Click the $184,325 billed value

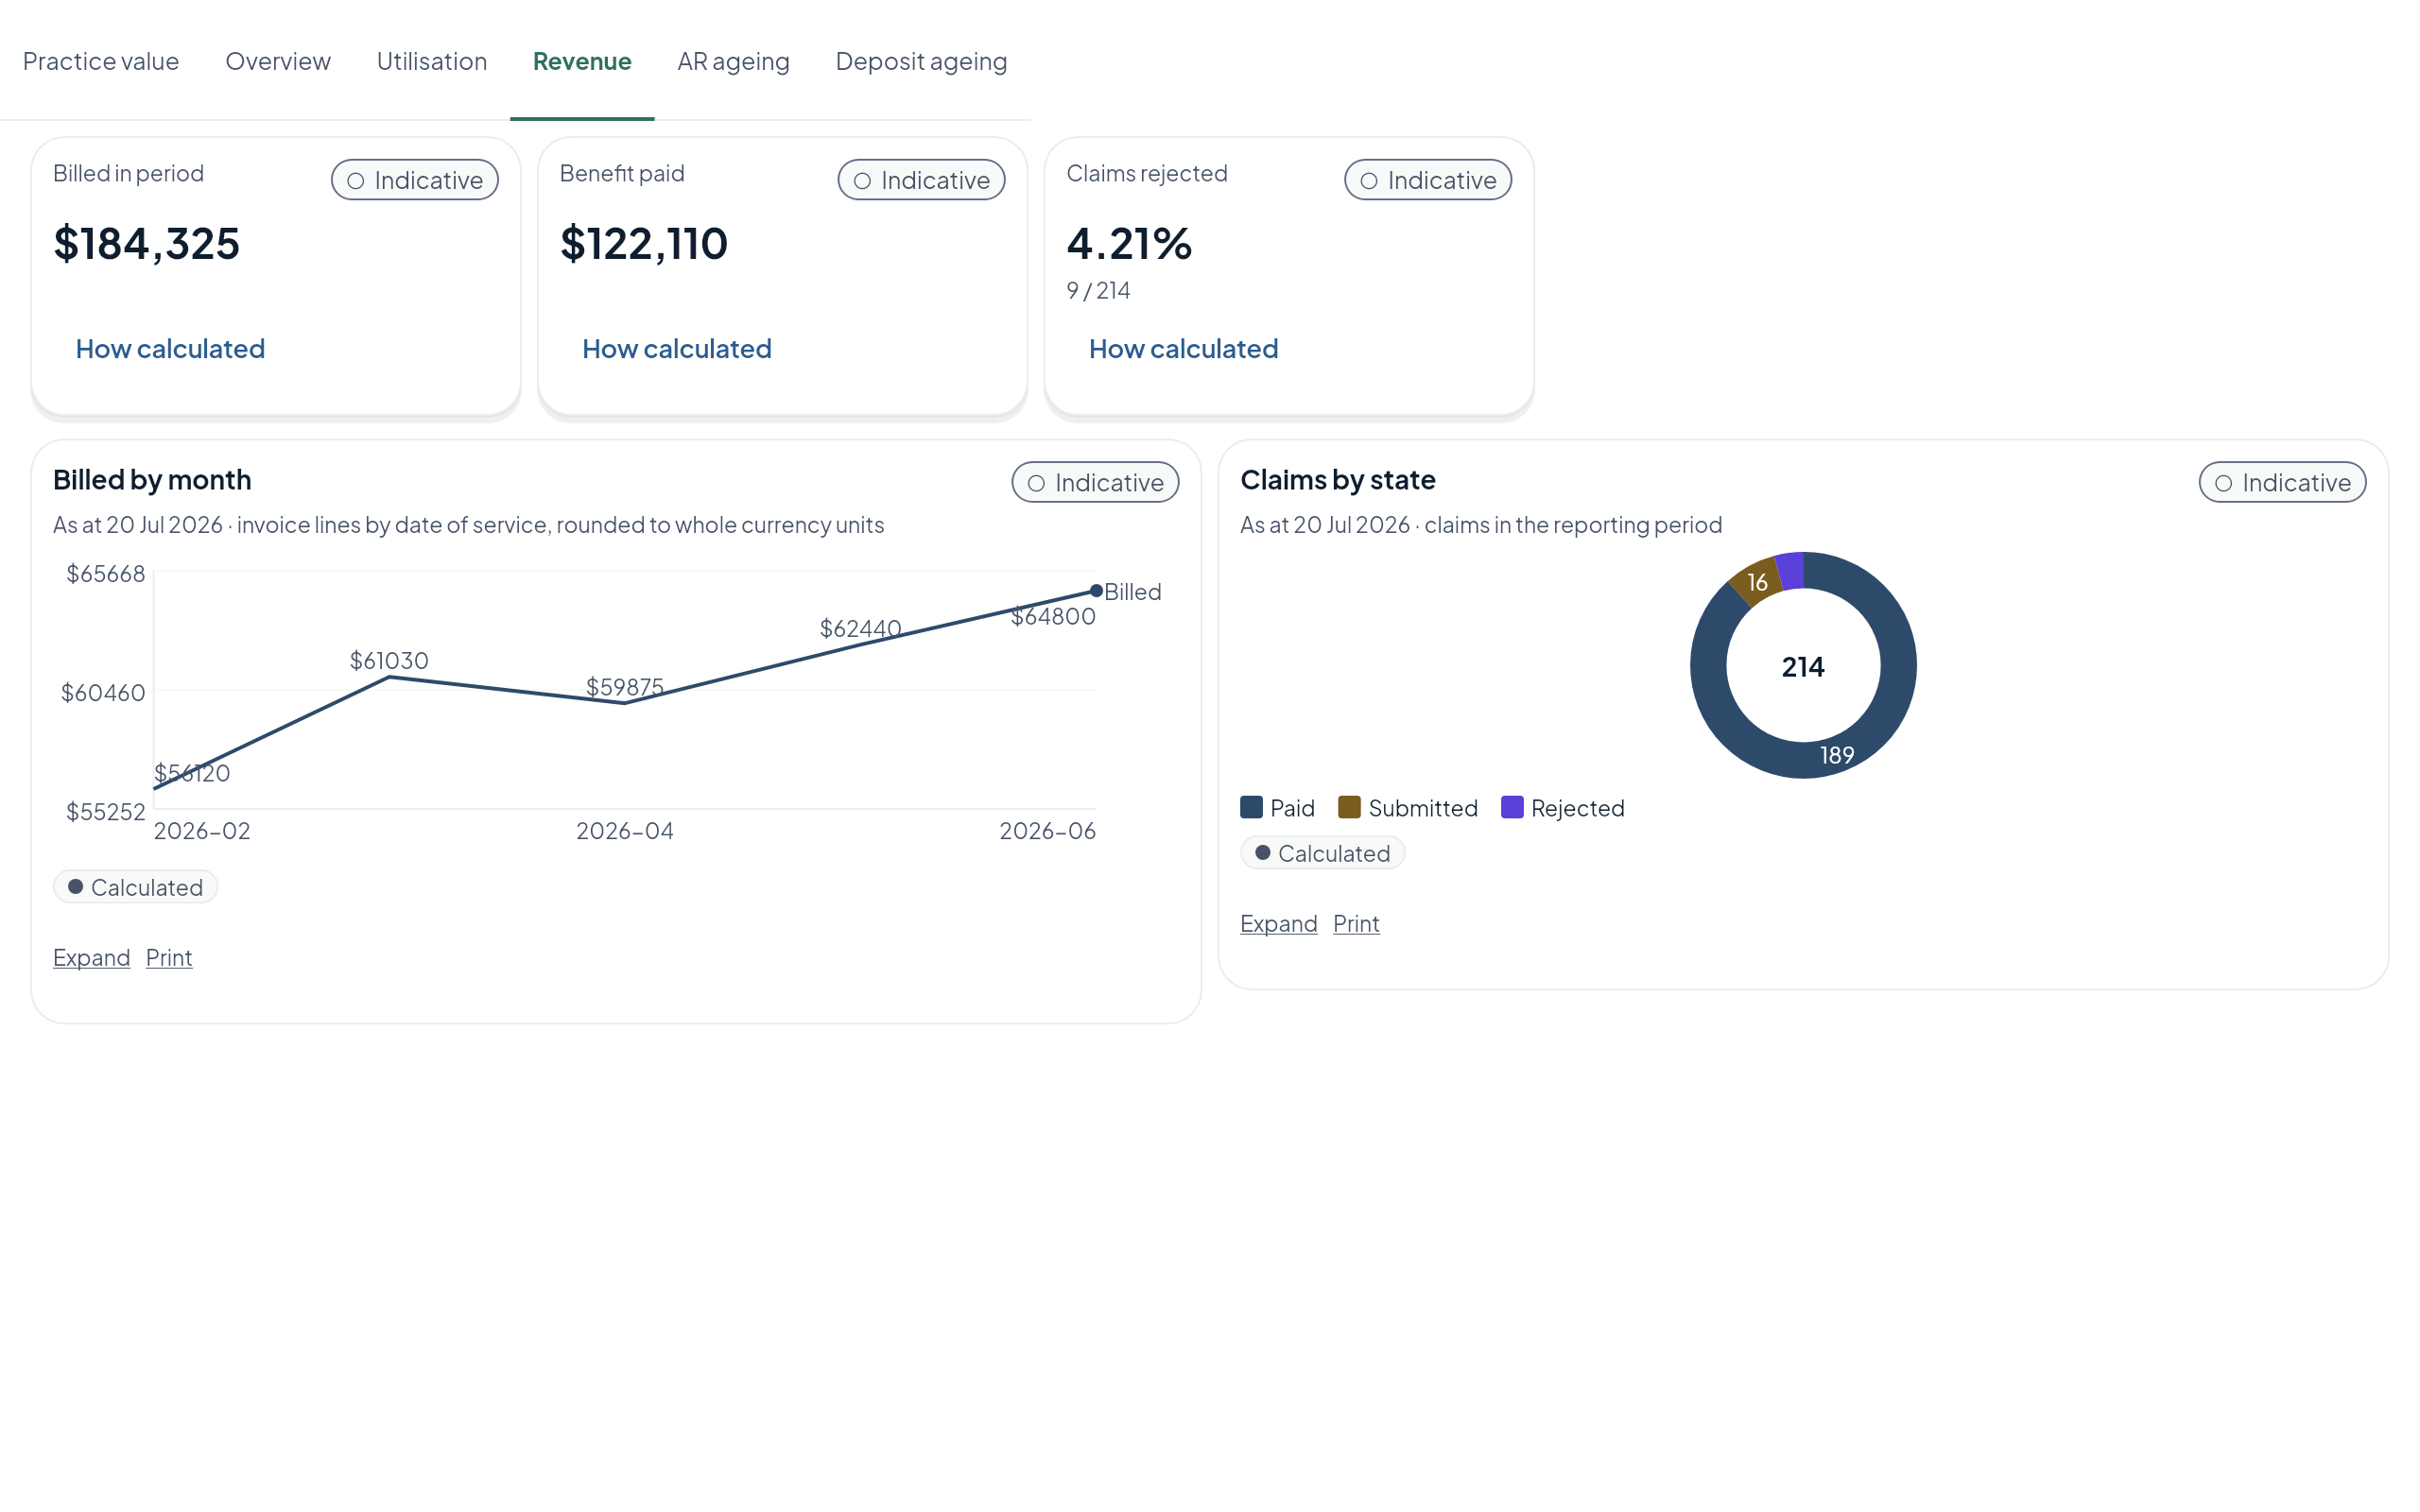coord(147,243)
